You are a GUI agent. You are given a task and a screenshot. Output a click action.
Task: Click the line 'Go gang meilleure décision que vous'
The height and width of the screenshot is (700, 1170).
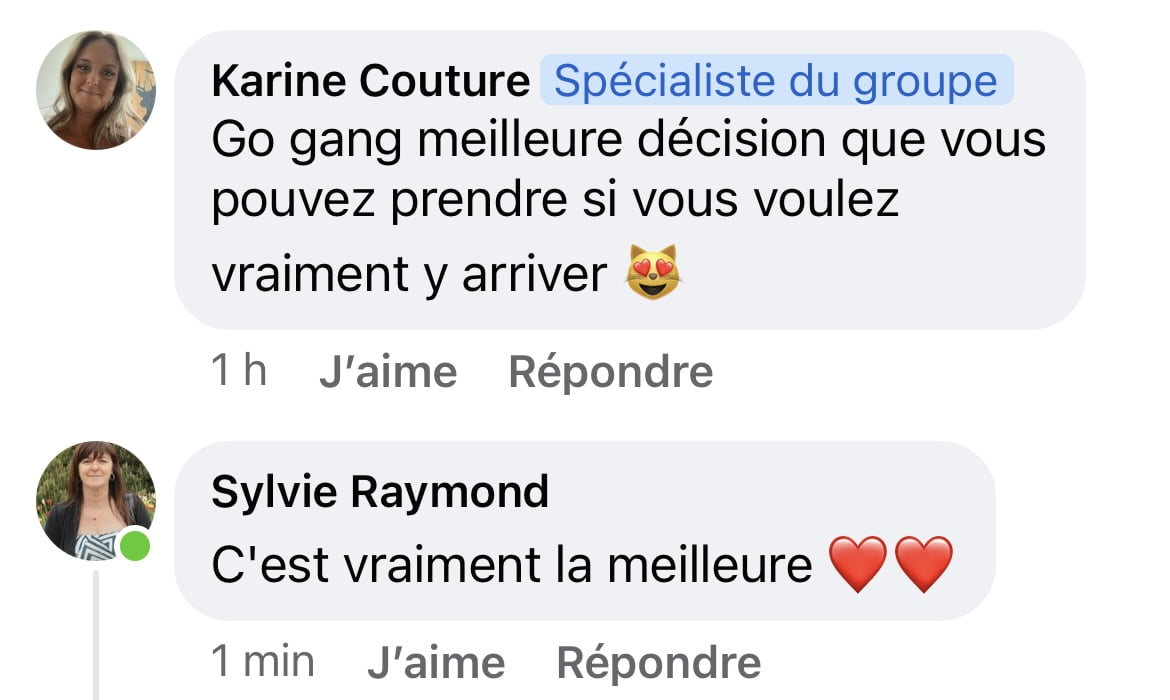(x=628, y=141)
